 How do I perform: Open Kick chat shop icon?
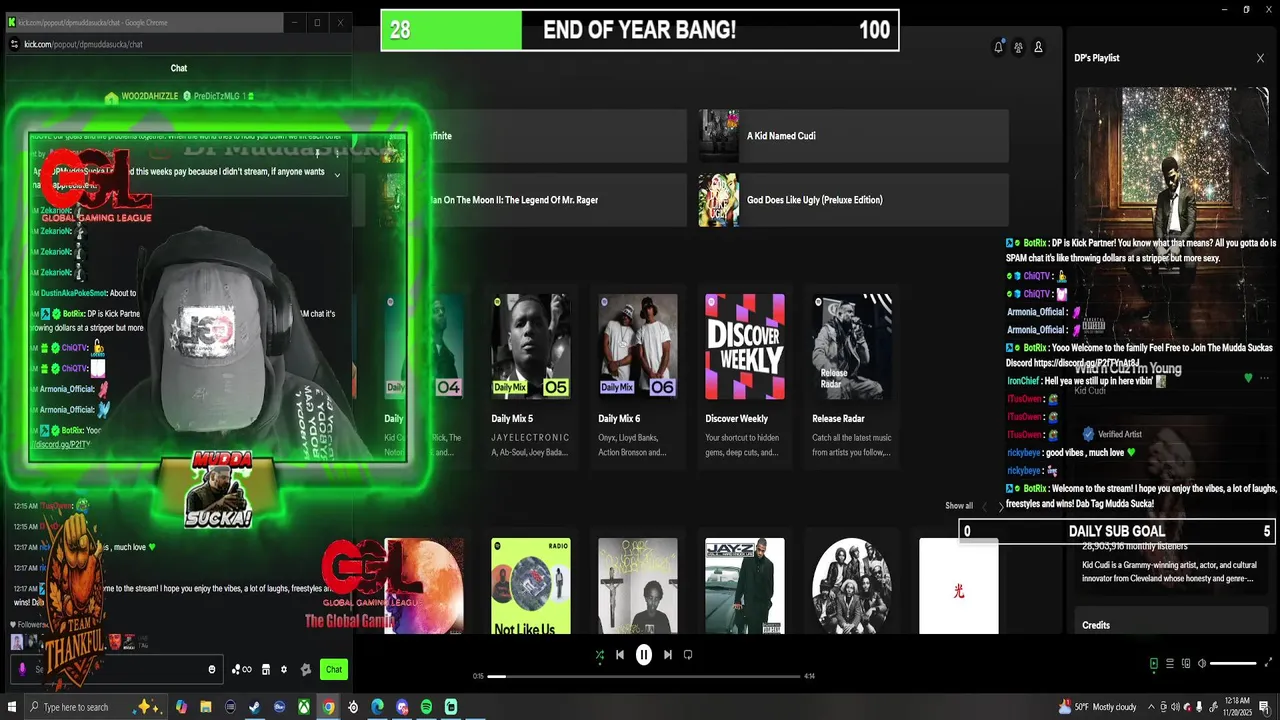coord(266,669)
